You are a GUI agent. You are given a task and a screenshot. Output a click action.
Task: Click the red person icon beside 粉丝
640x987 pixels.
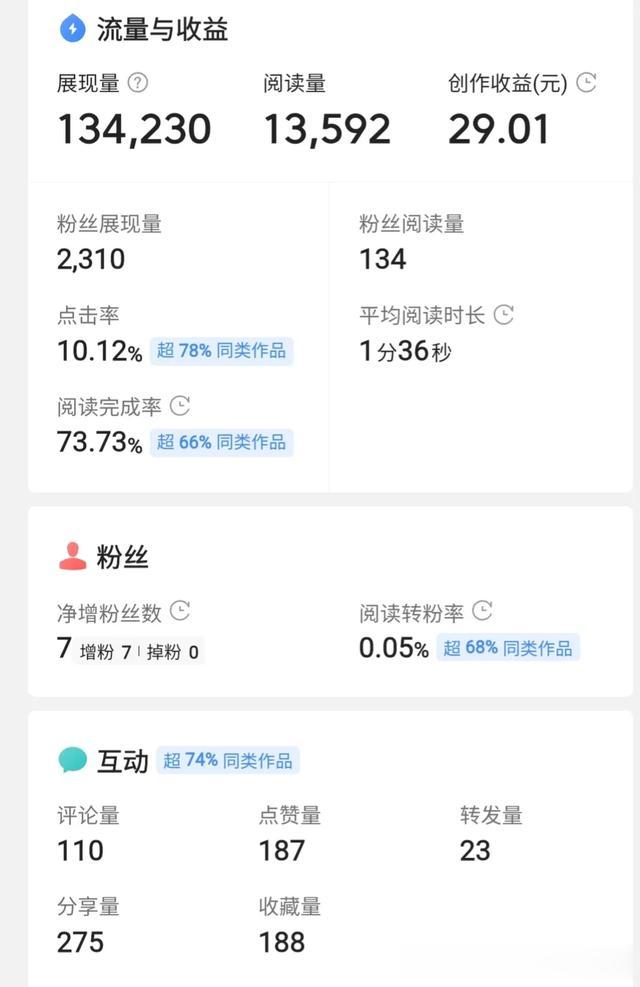73,557
